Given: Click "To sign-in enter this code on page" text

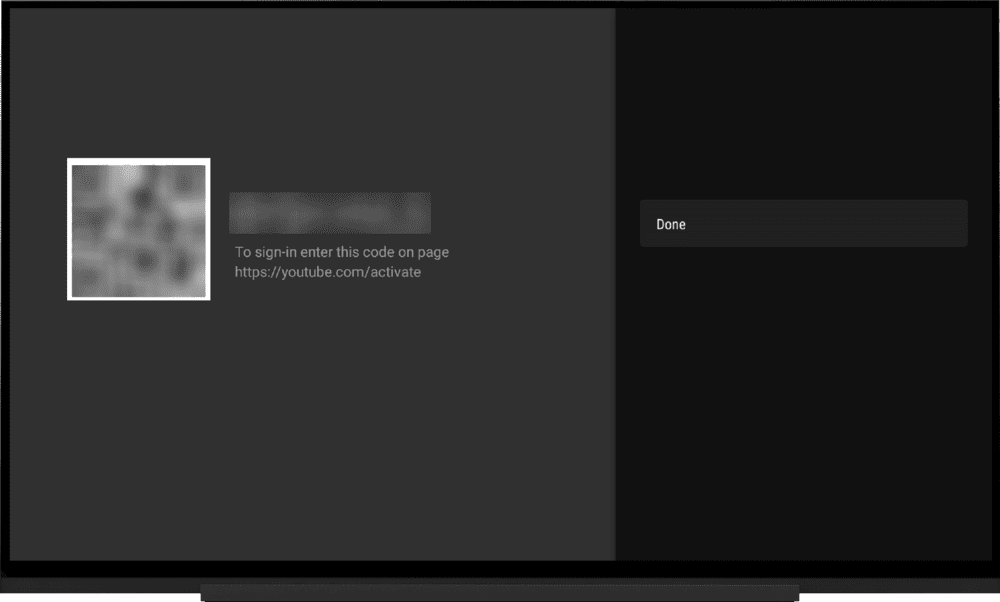Looking at the screenshot, I should tap(342, 253).
